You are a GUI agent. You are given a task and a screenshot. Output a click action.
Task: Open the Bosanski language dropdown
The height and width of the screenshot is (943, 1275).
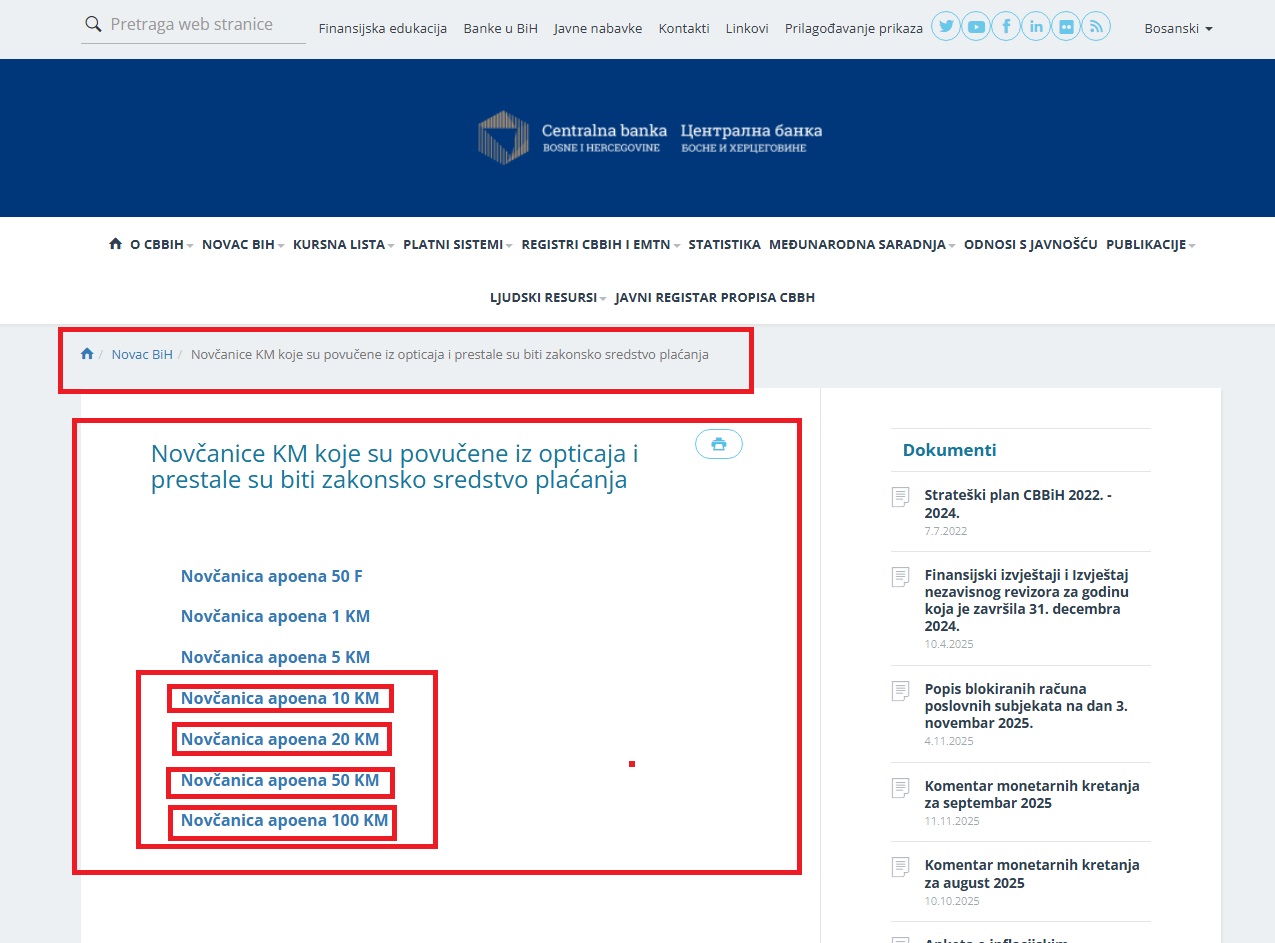pyautogui.click(x=1177, y=29)
